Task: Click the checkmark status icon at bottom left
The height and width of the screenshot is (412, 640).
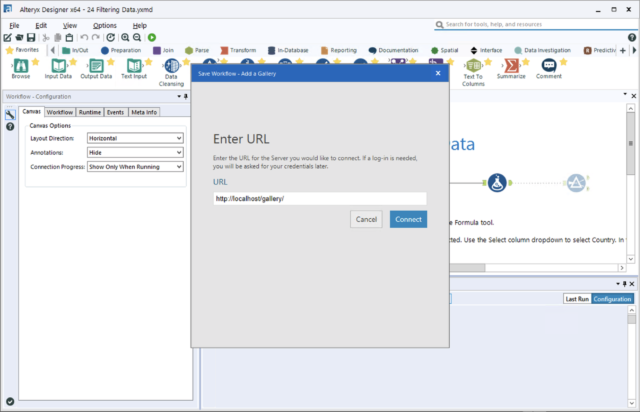Action: coord(10,401)
